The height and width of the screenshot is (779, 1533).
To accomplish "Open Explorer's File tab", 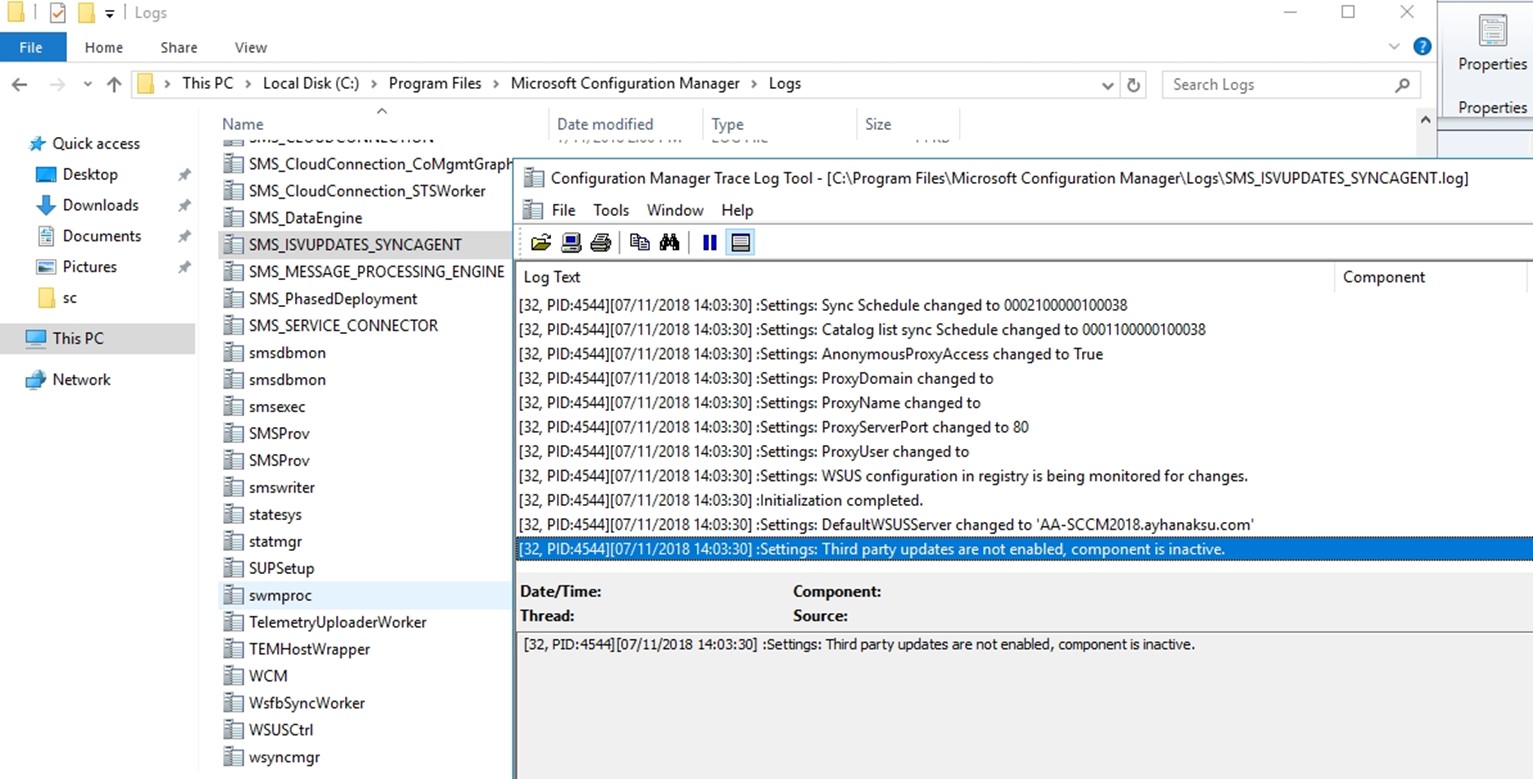I will point(31,47).
